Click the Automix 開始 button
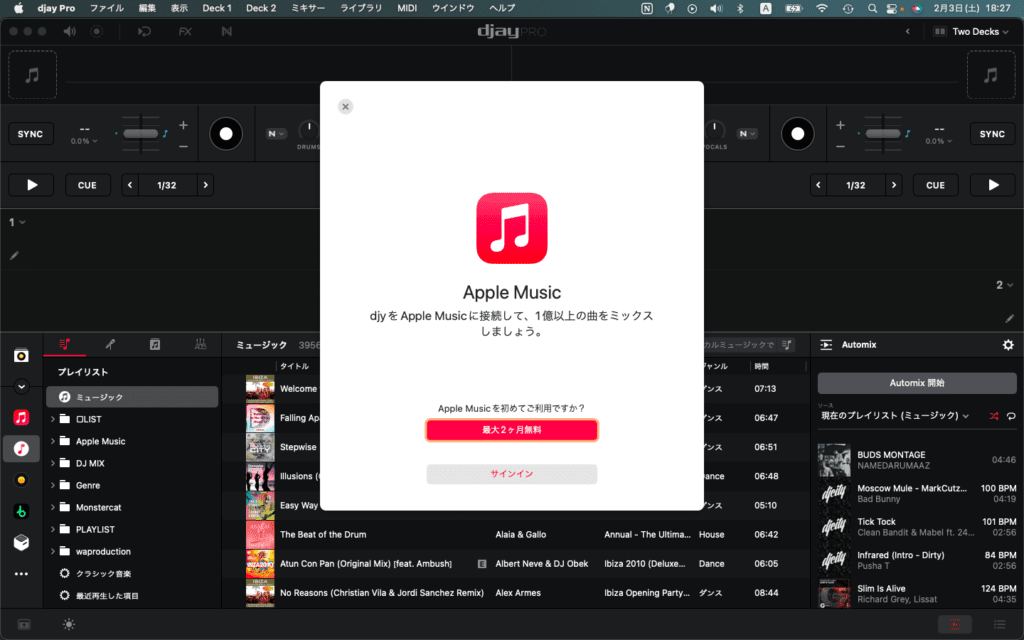This screenshot has height=640, width=1024. click(917, 383)
